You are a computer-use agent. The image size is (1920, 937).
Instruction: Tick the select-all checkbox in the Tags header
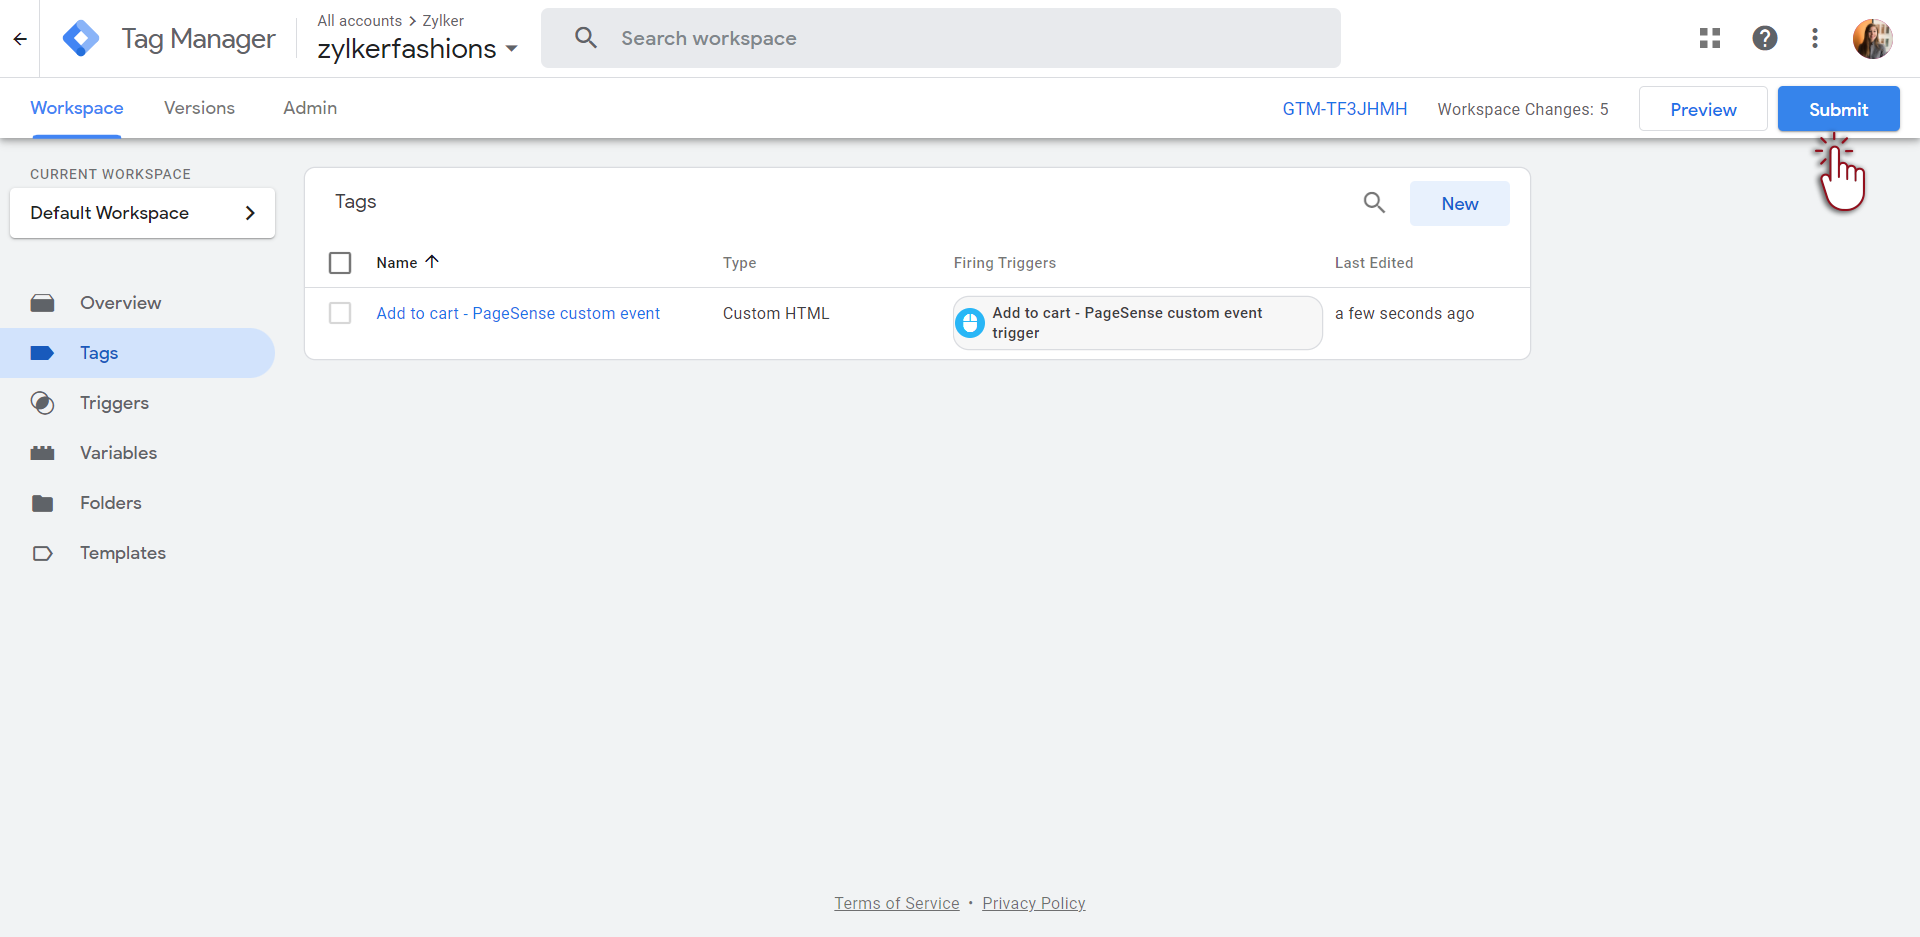coord(340,263)
